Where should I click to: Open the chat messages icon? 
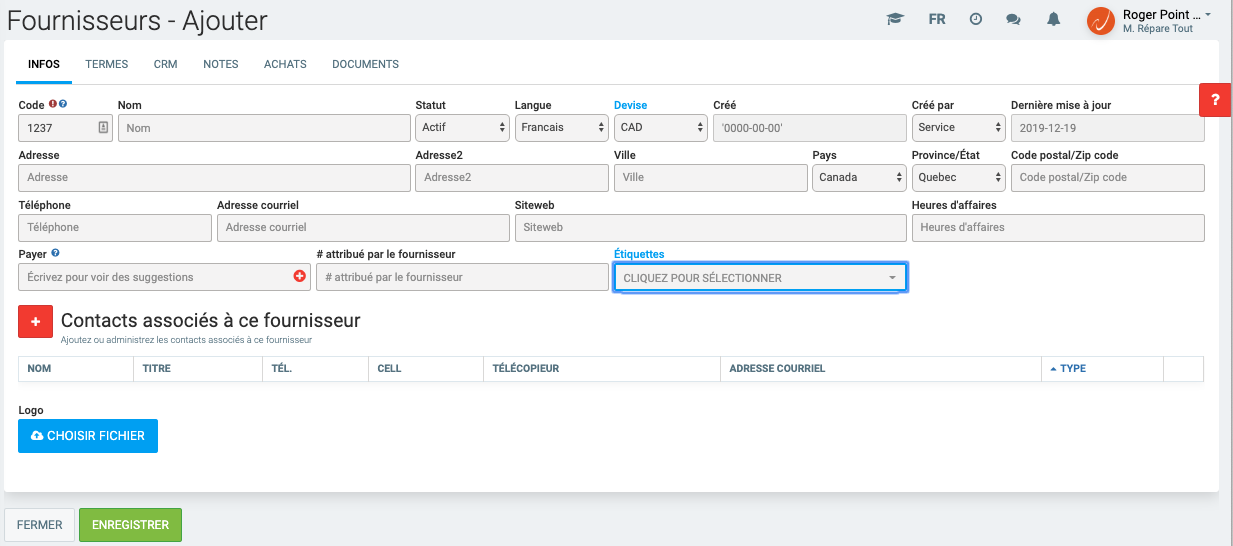coord(1013,19)
